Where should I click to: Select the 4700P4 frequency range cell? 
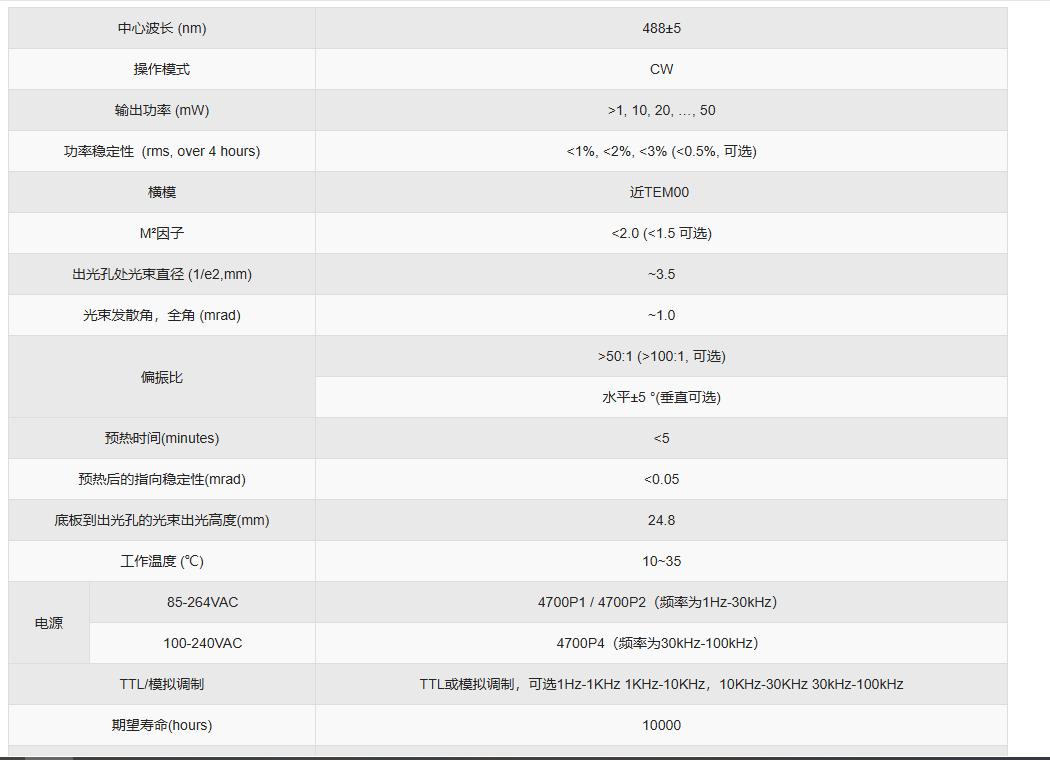tap(661, 643)
